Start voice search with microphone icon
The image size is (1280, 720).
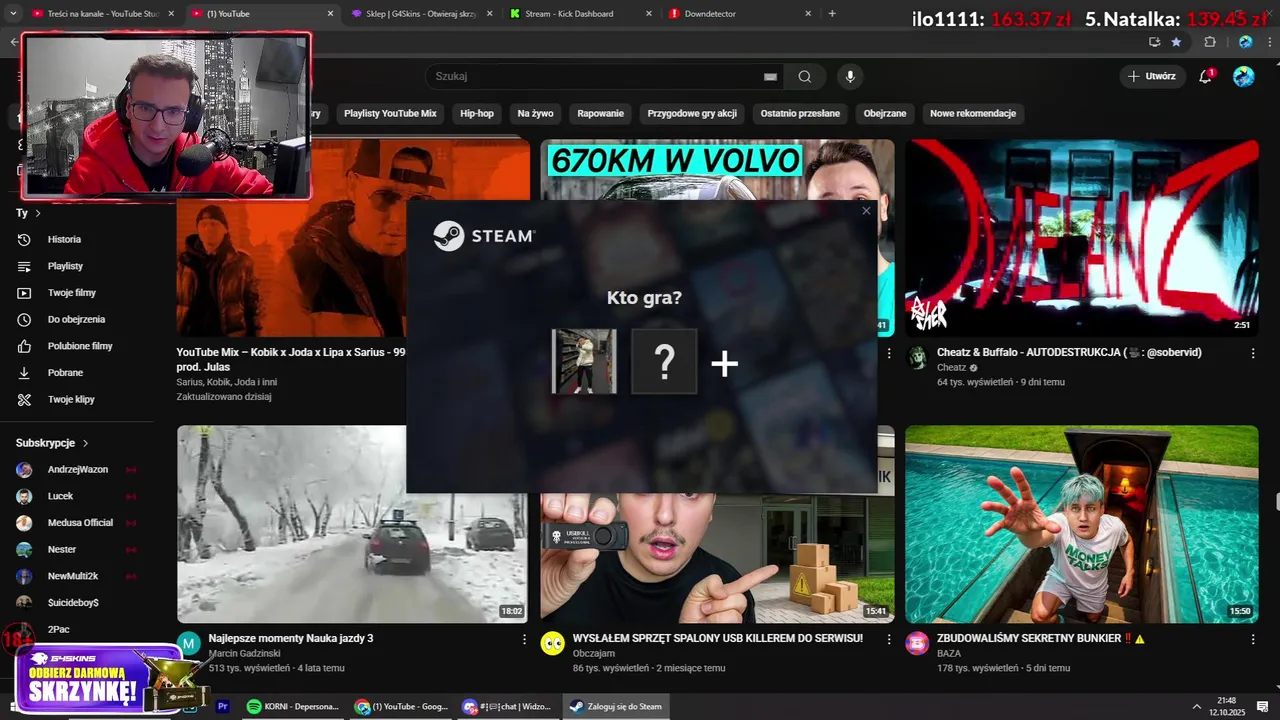point(850,76)
